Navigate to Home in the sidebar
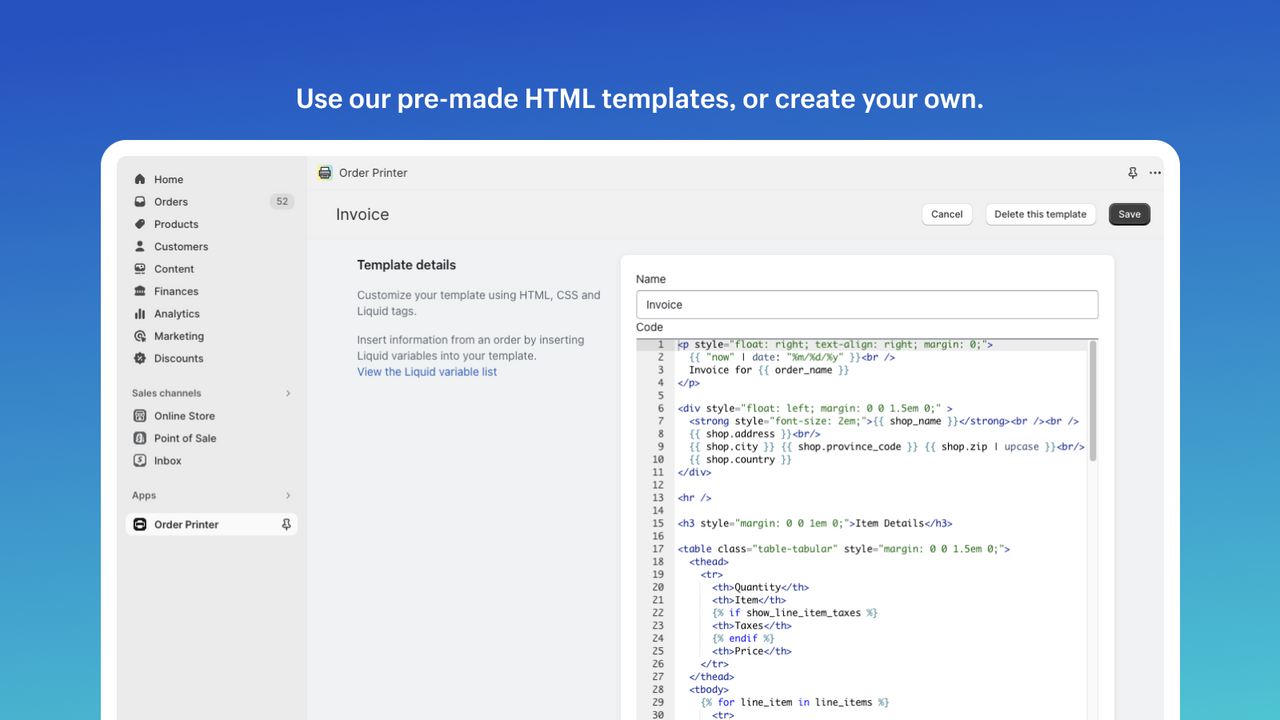The width and height of the screenshot is (1280, 720). (169, 178)
